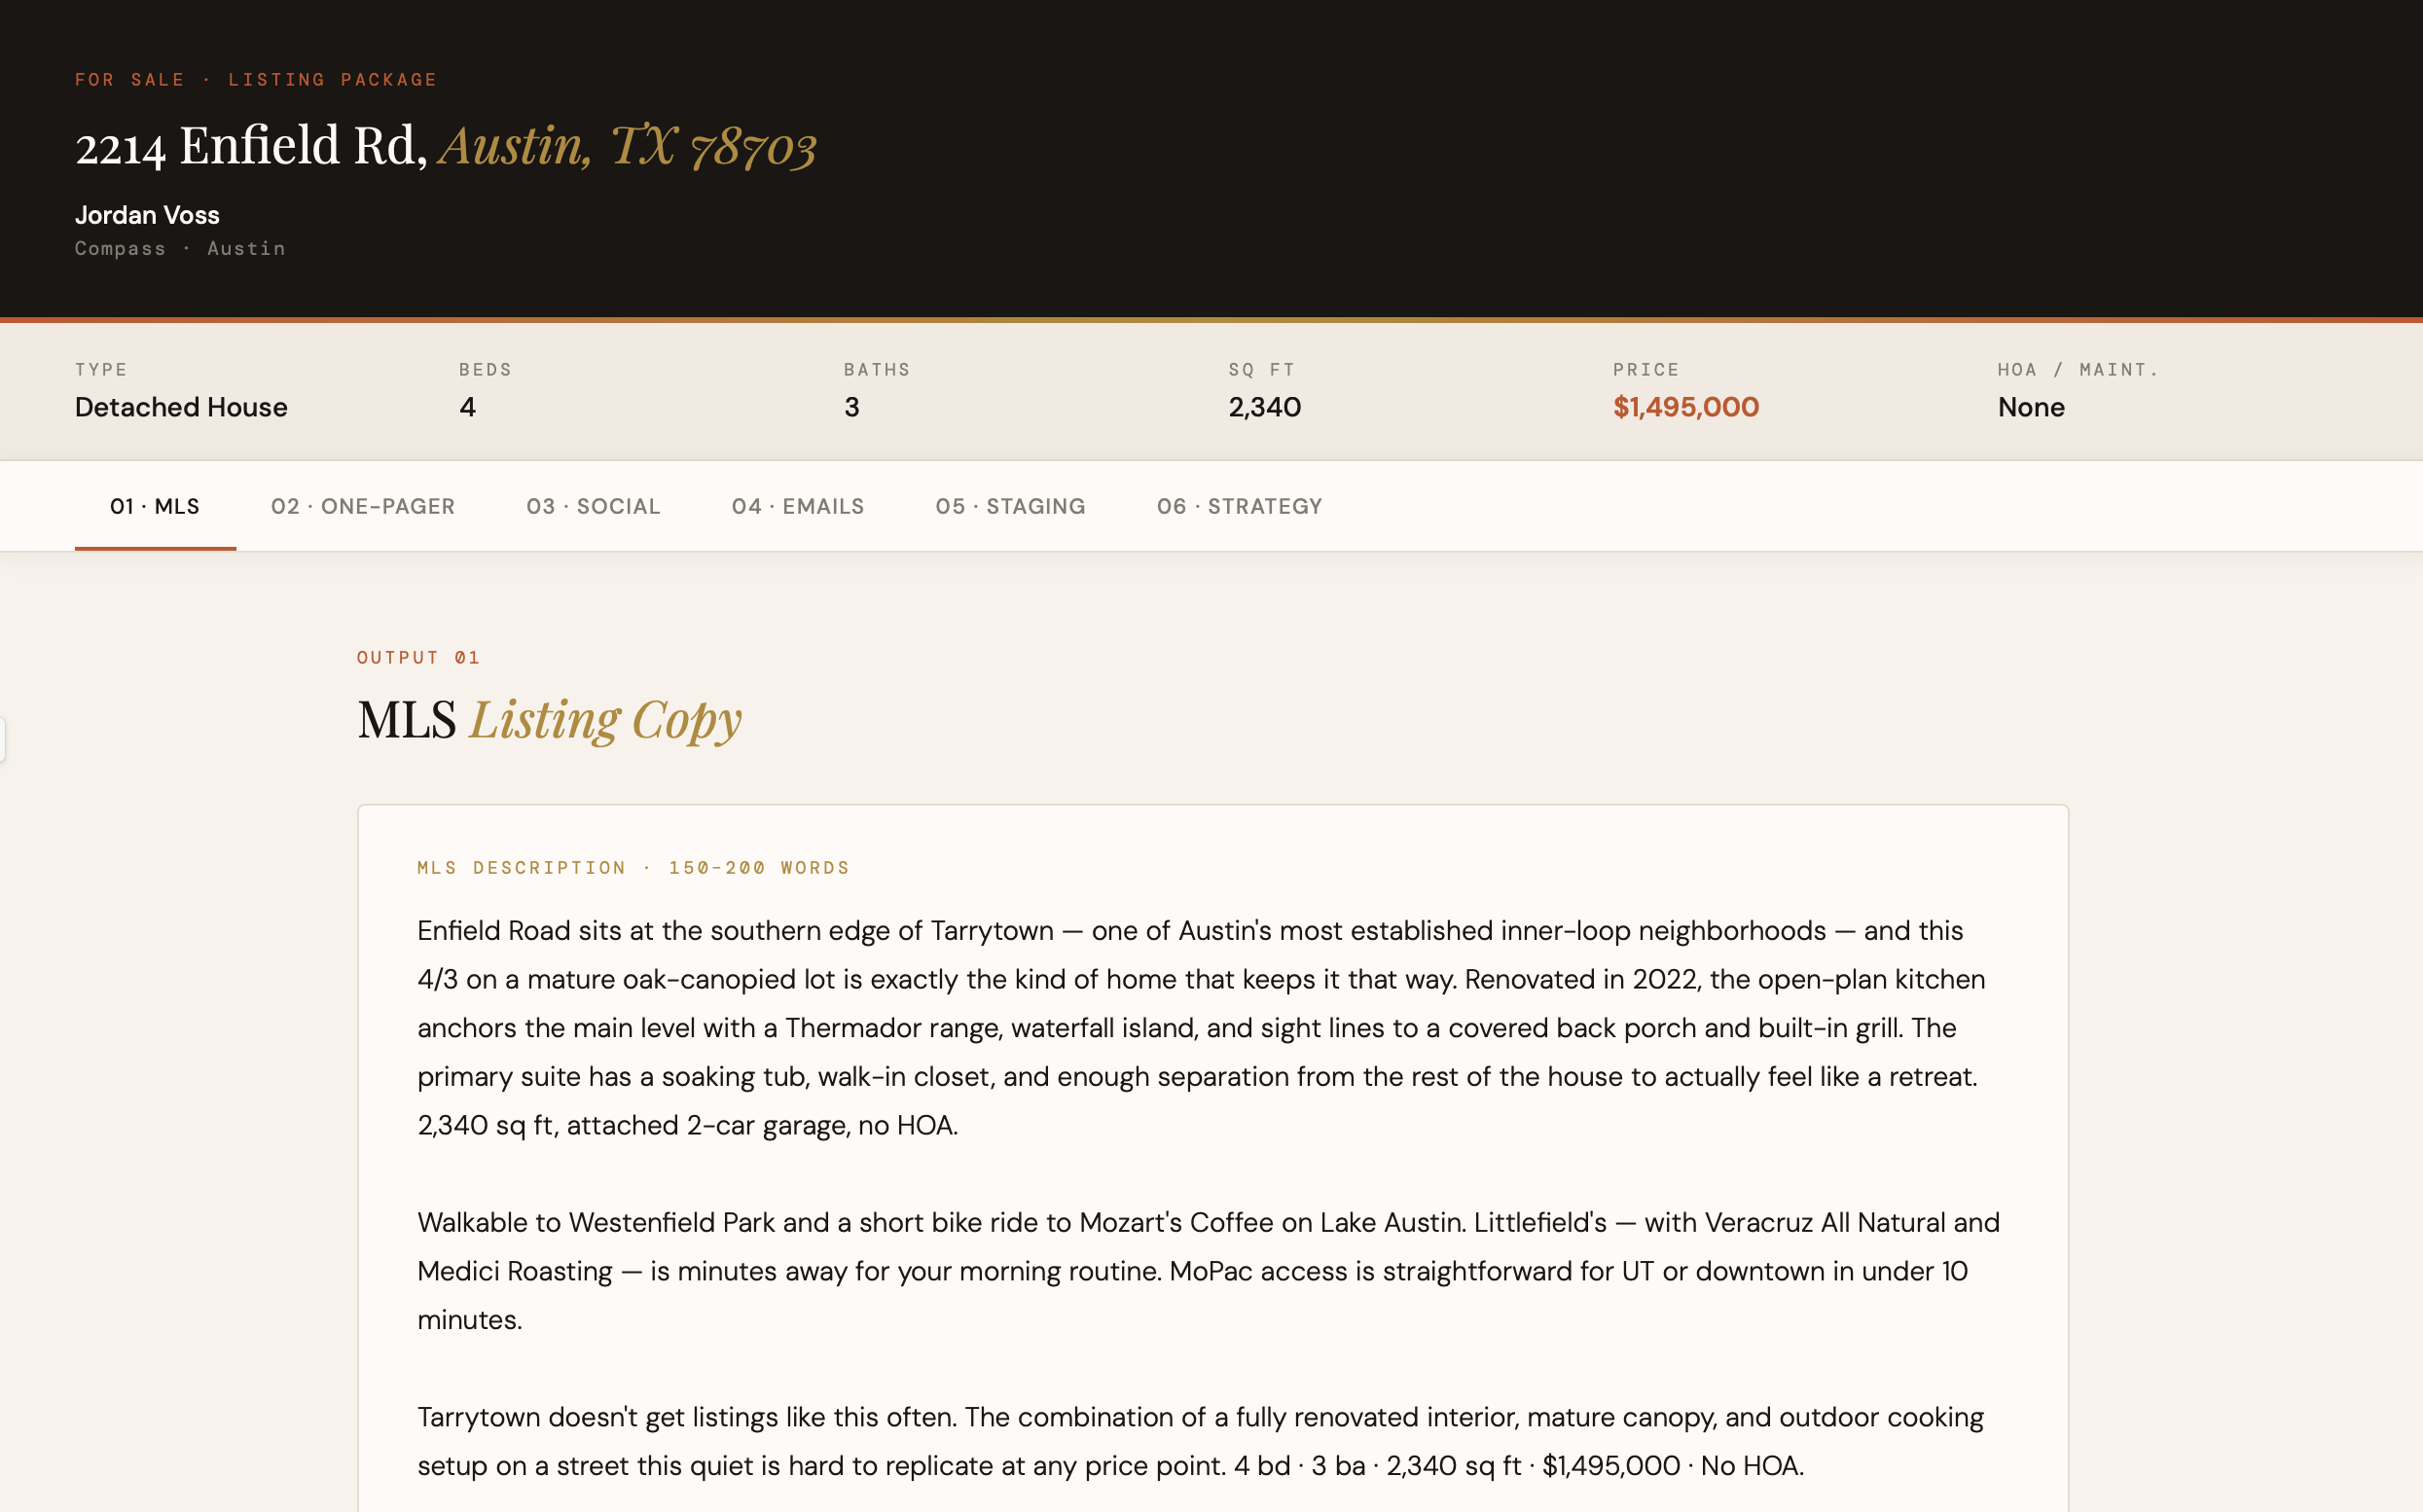This screenshot has height=1512, width=2423.
Task: Select the 01 · MLS tab
Action: (155, 506)
